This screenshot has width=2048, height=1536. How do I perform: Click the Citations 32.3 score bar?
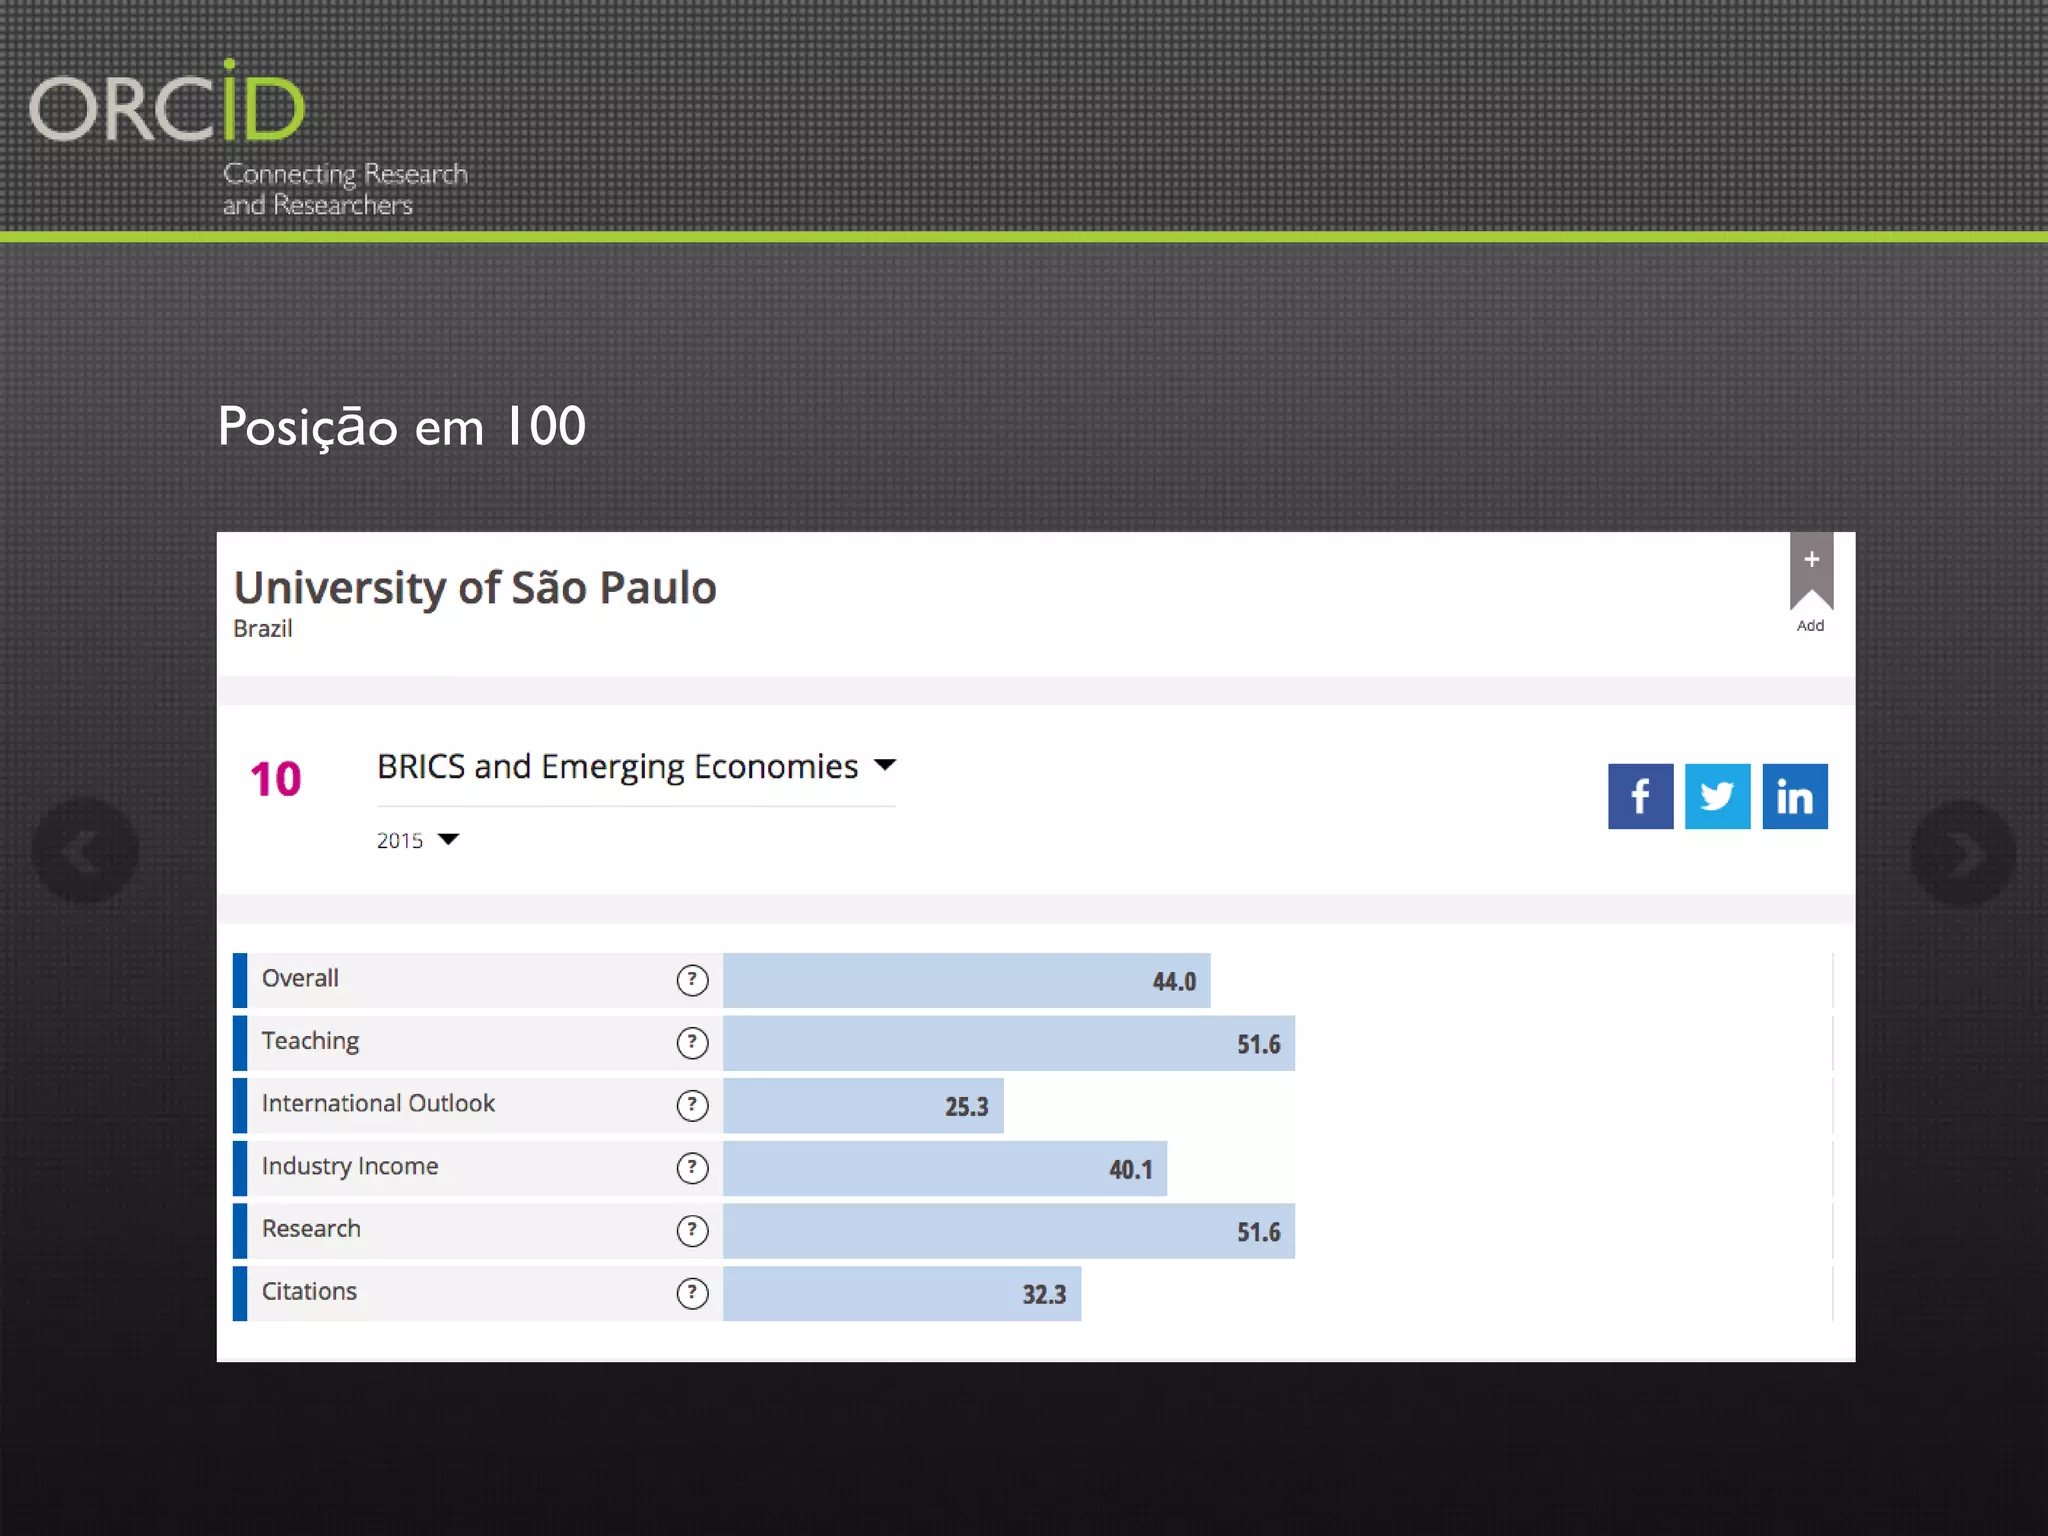902,1293
